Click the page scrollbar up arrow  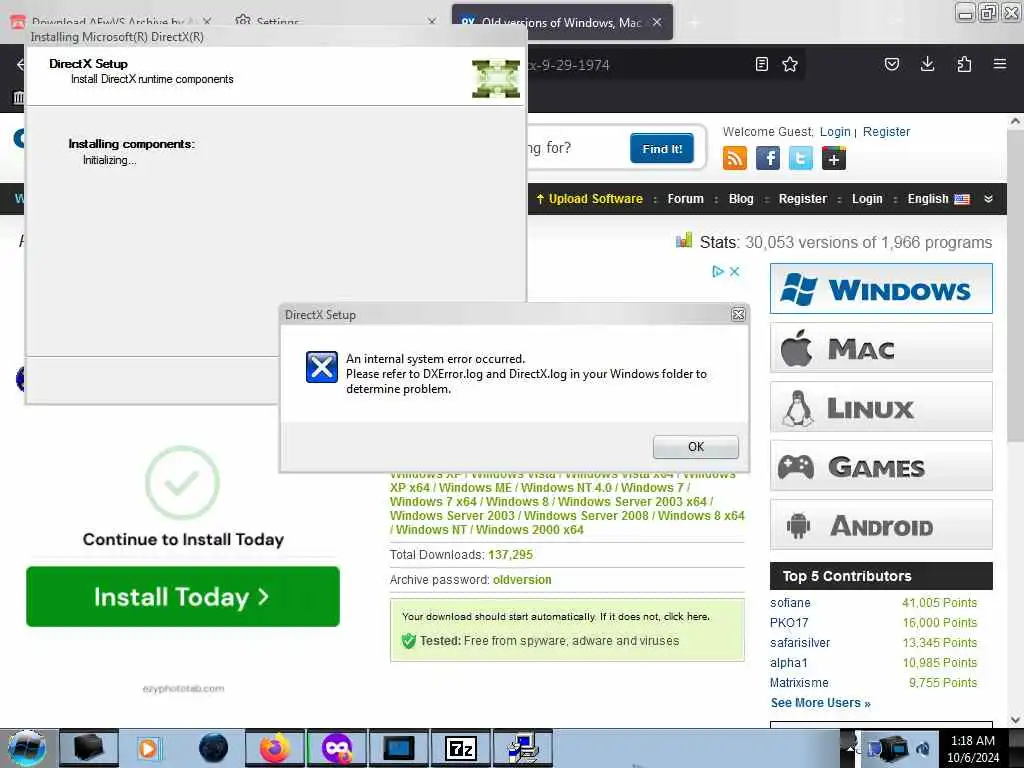click(x=1015, y=121)
